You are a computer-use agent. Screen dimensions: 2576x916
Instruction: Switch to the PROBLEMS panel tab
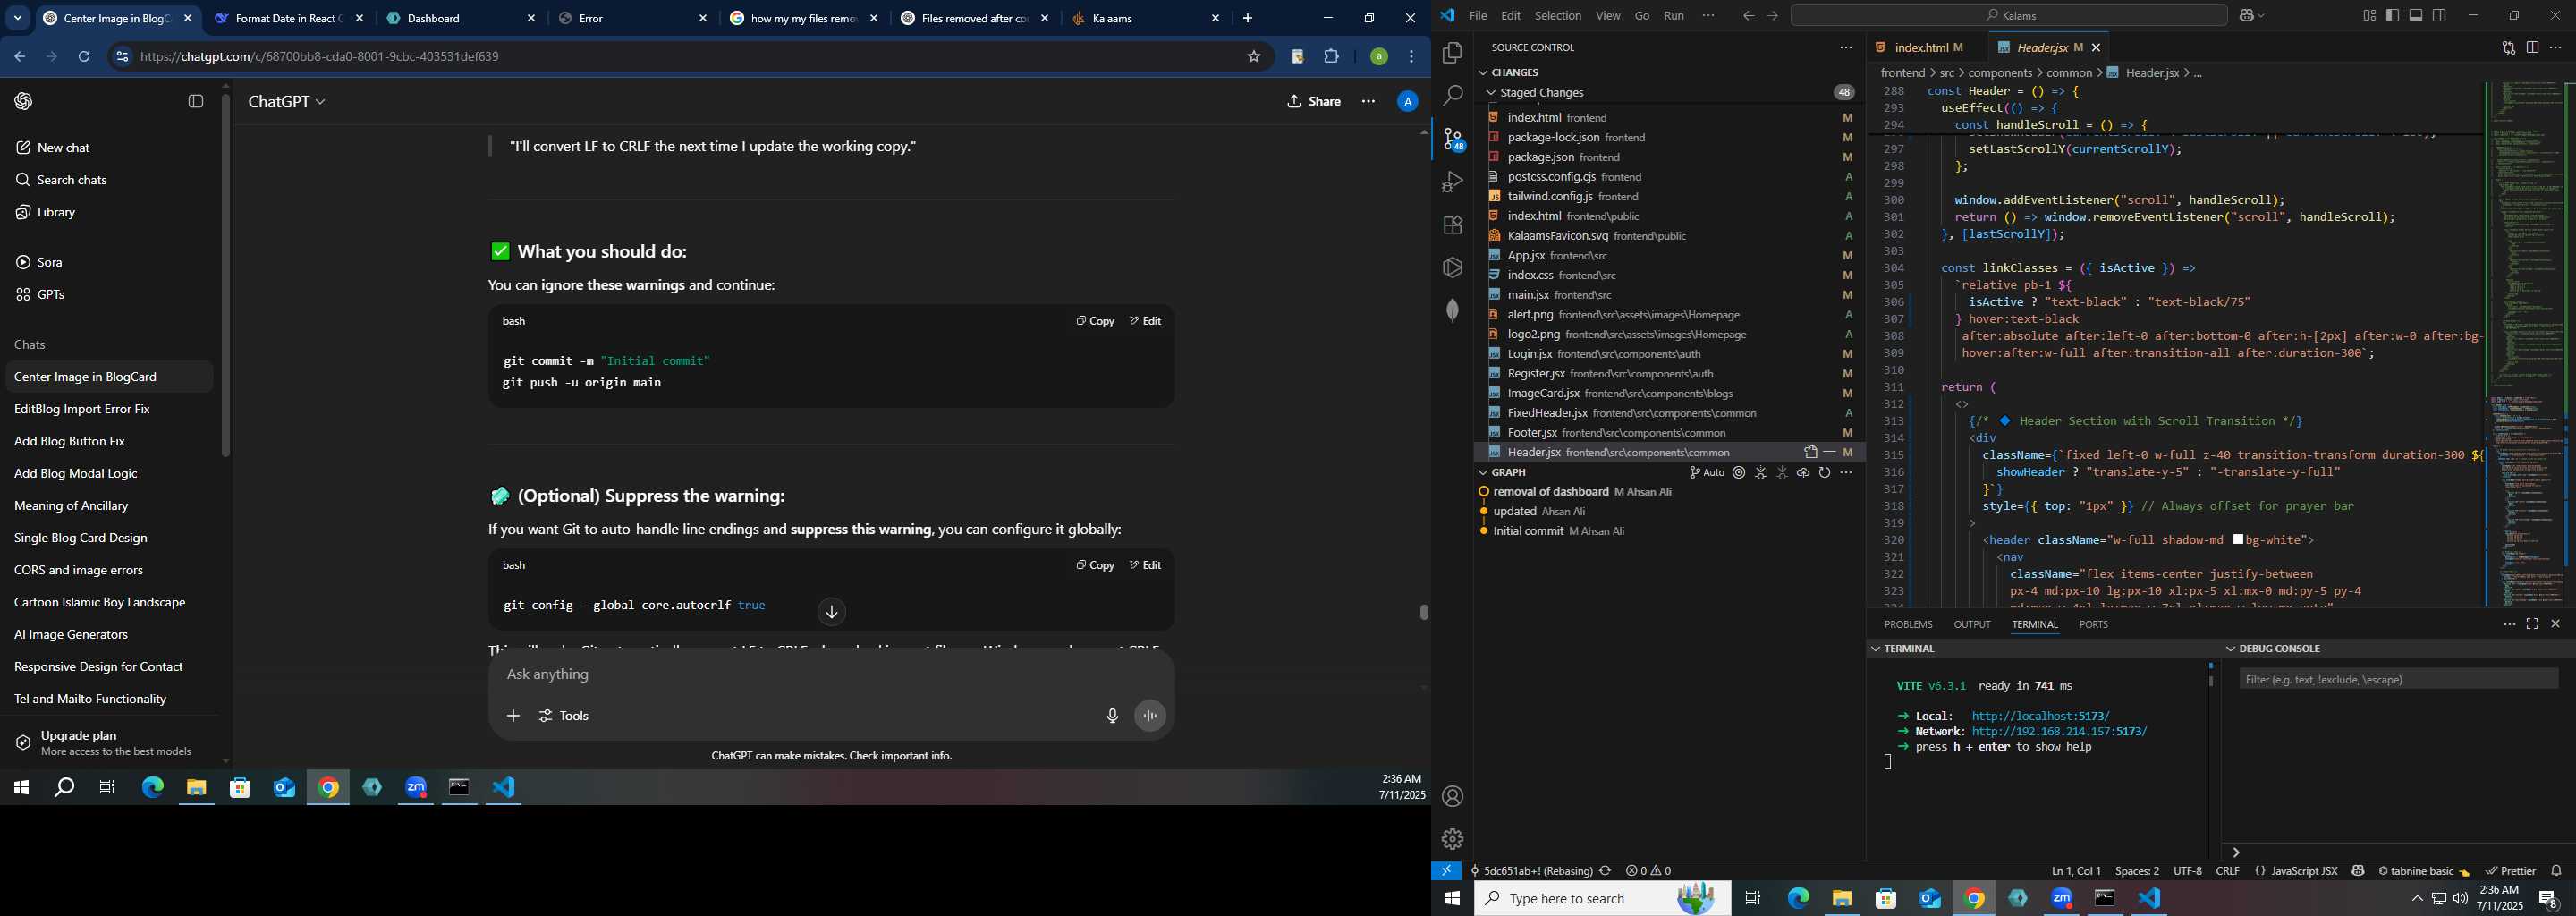click(1908, 625)
